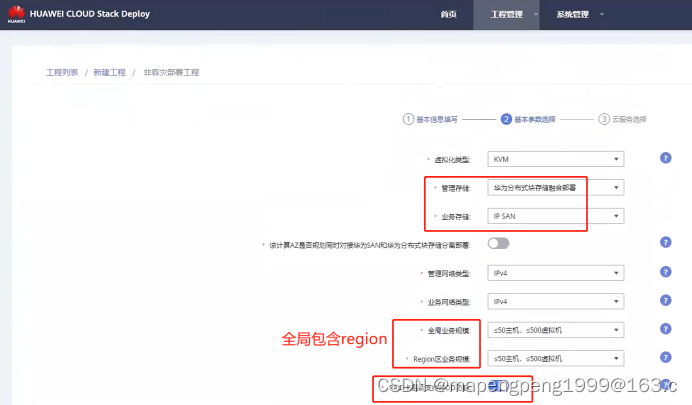Viewport: 692px width, 405px height.
Task: Show help for 管理网络类型
Action: click(x=666, y=272)
